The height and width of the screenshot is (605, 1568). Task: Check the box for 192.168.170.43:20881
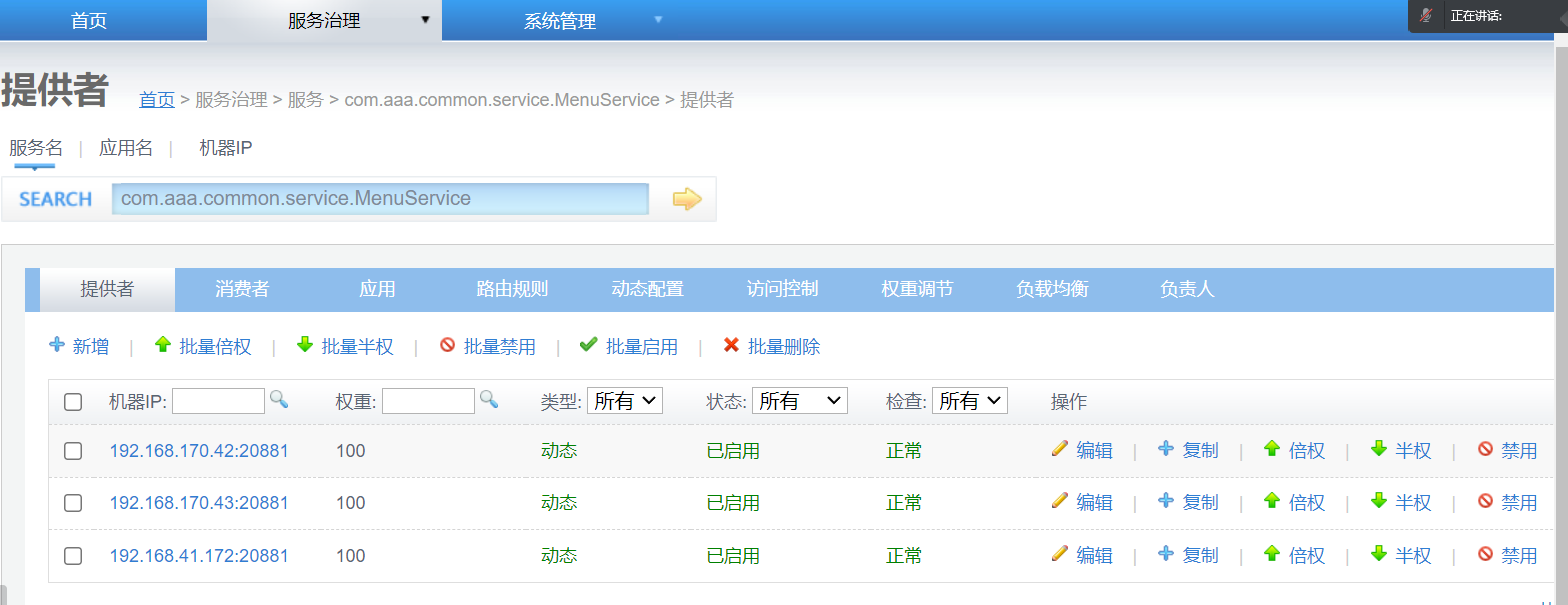point(73,503)
